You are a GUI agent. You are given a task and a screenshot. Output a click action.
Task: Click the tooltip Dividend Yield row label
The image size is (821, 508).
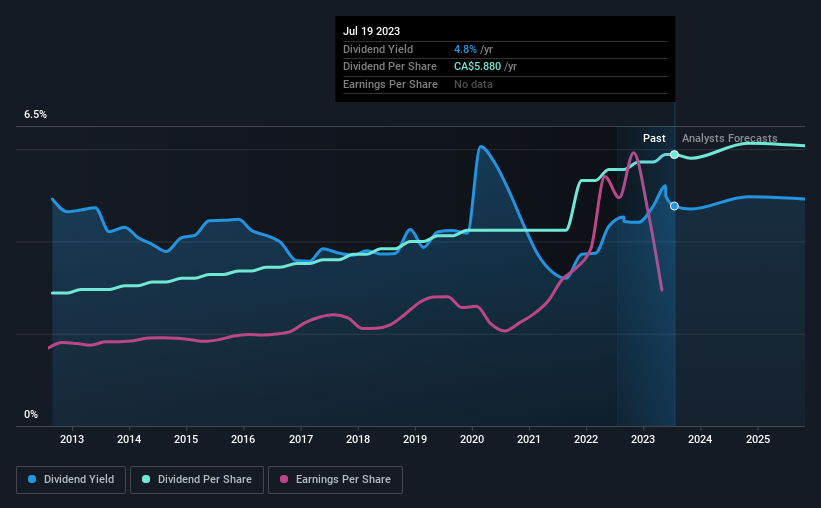tap(378, 49)
